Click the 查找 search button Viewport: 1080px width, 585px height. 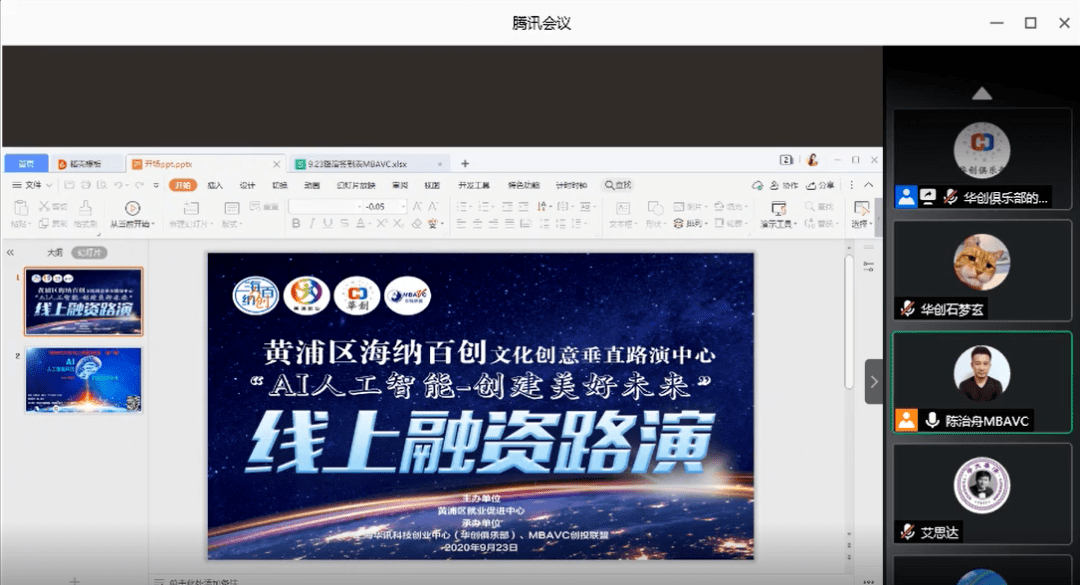(617, 185)
